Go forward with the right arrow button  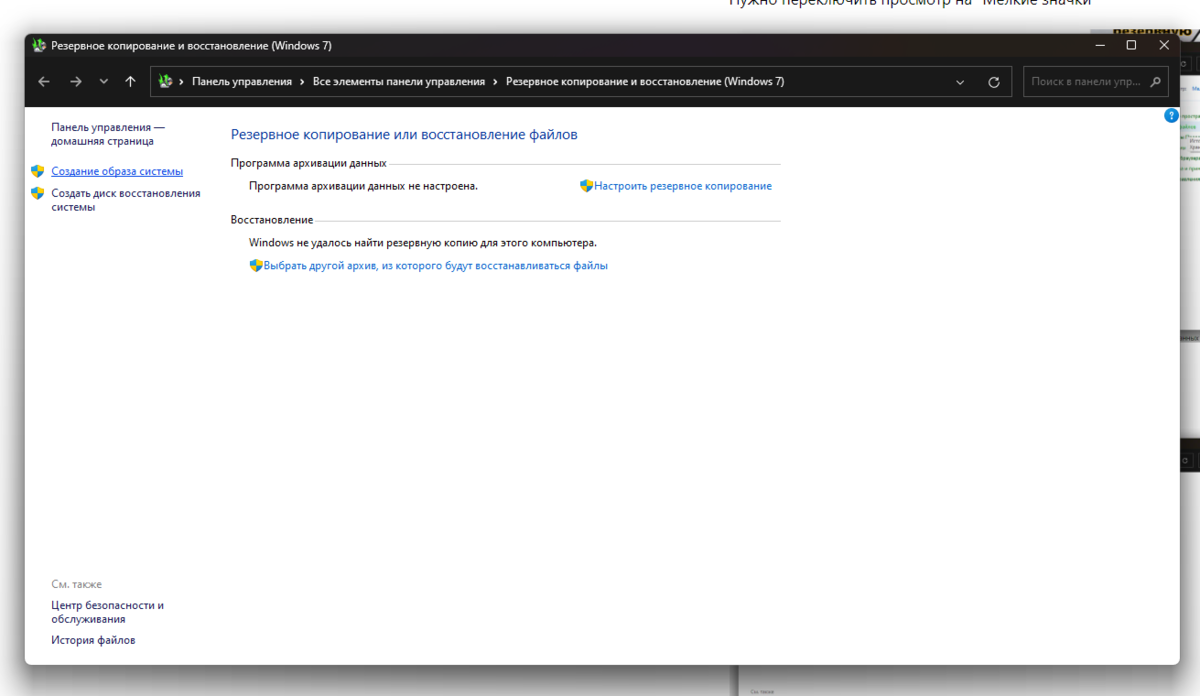click(76, 82)
